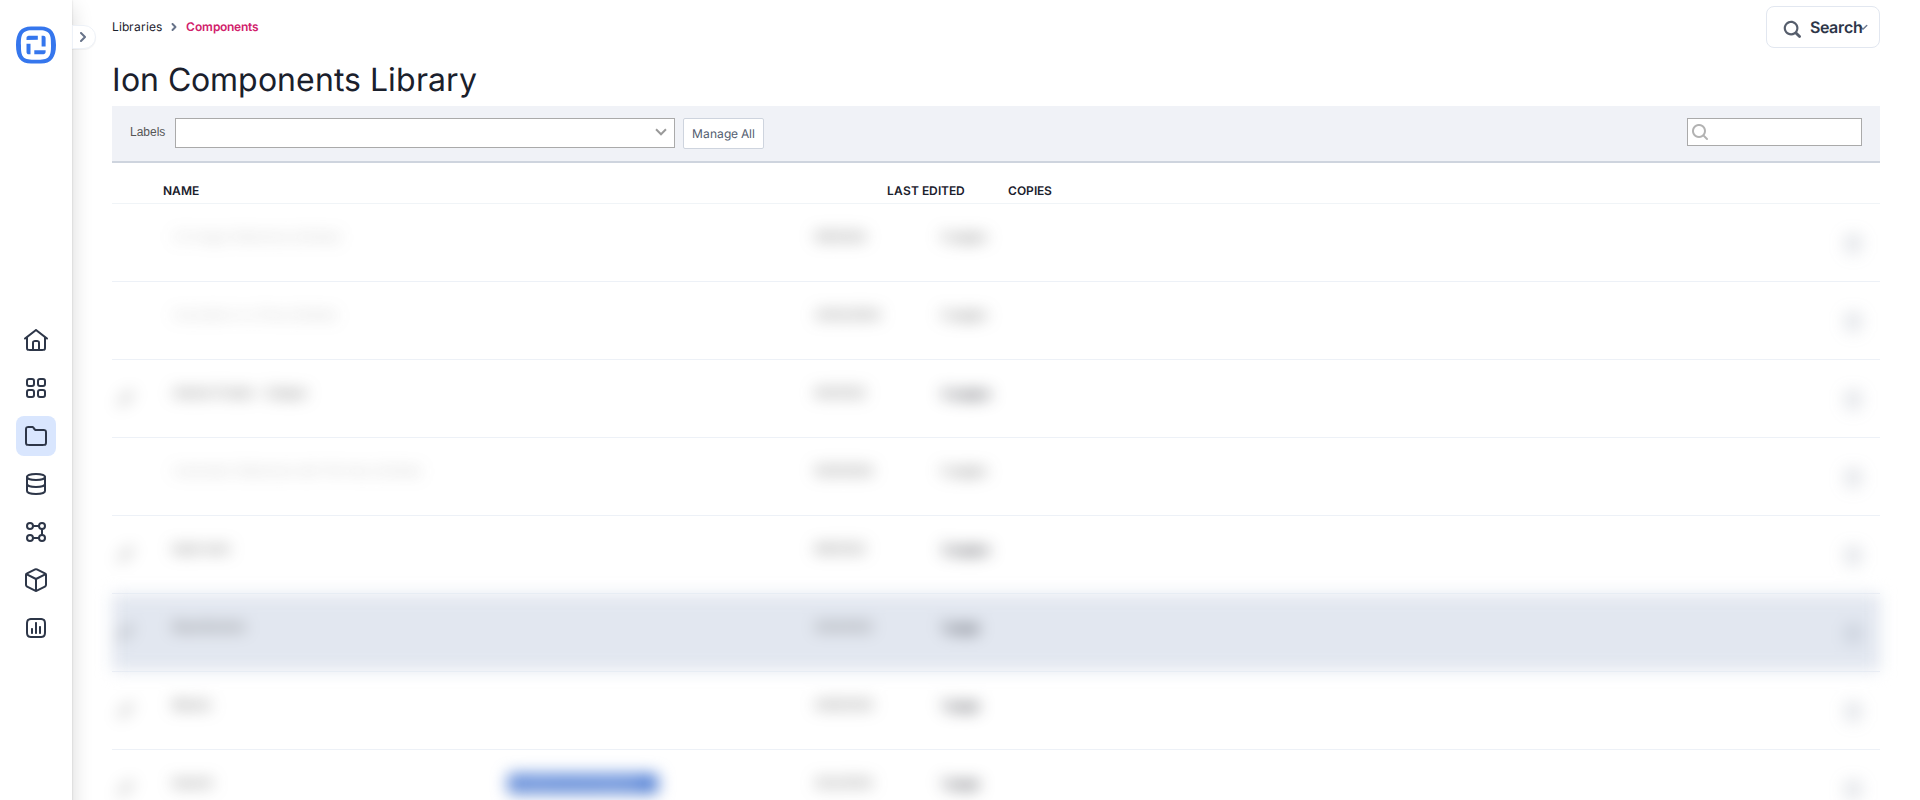Open the database stack sidebar icon
The width and height of the screenshot is (1920, 800).
click(36, 484)
